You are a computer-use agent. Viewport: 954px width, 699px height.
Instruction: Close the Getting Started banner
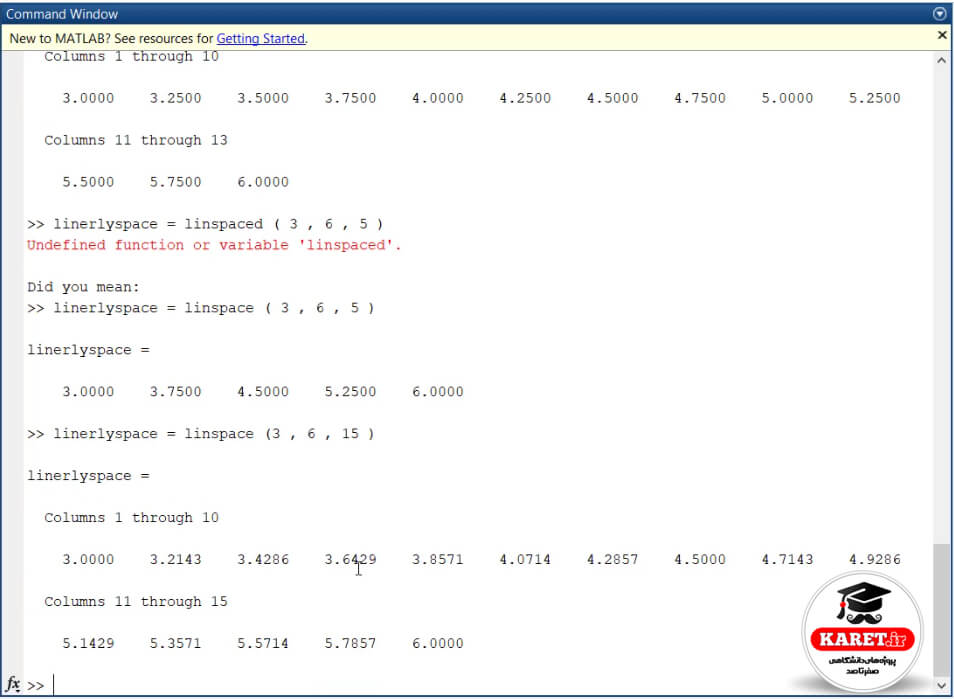942,35
